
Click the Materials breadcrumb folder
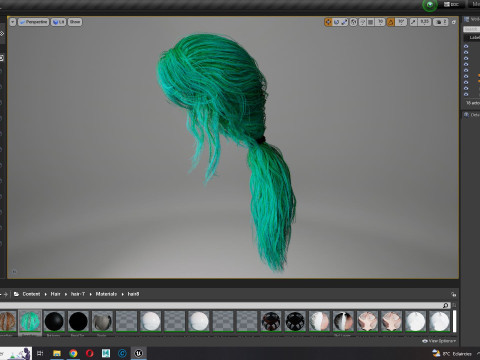pyautogui.click(x=106, y=294)
